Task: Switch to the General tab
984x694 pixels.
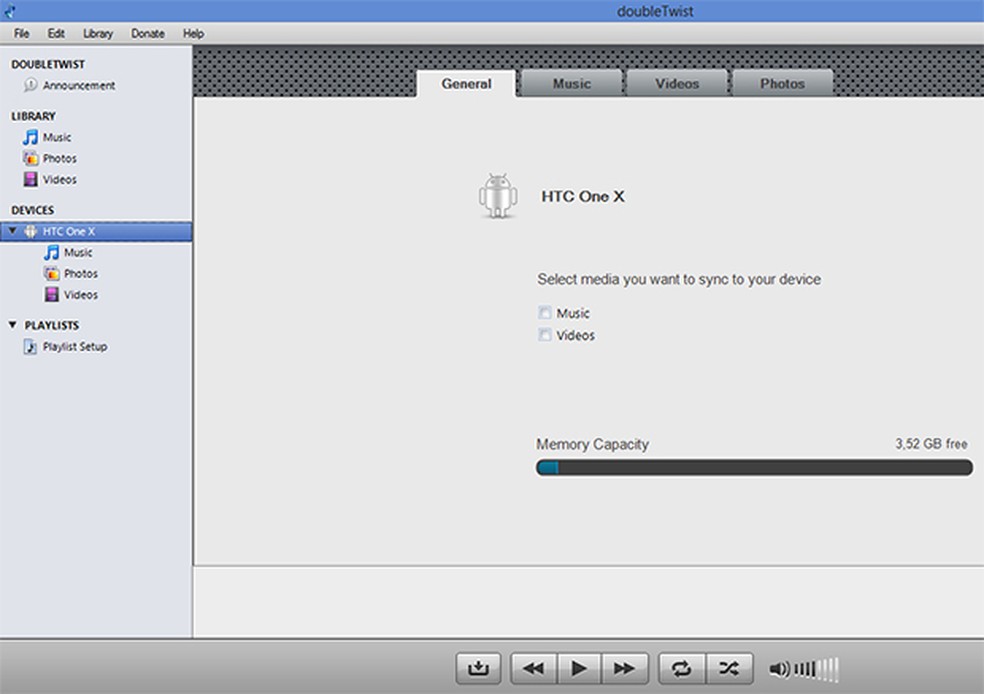Action: 466,83
